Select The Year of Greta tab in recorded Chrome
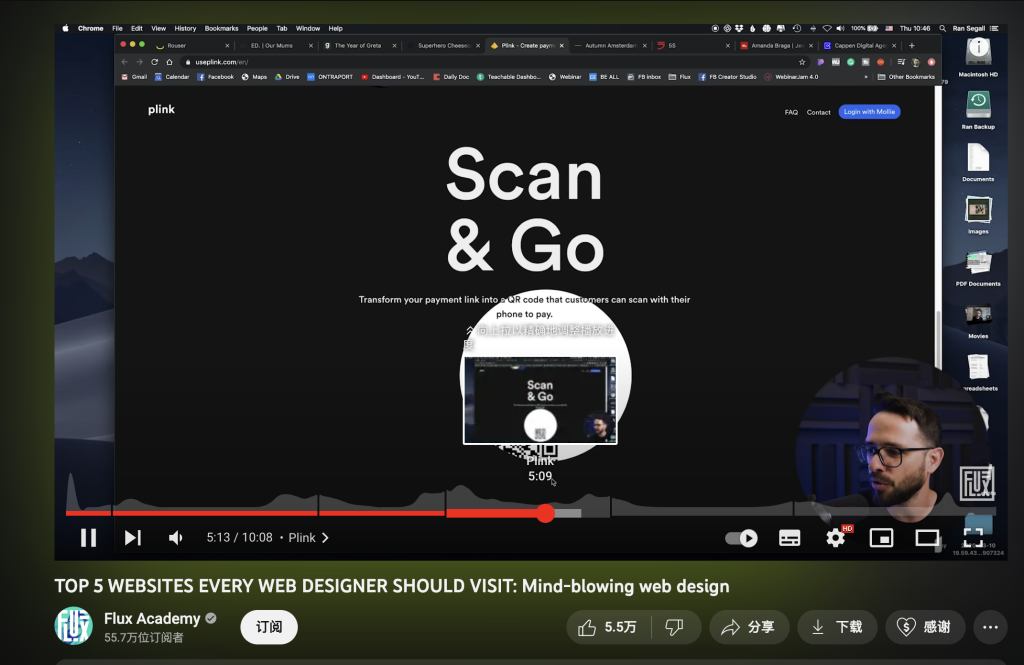Viewport: 1024px width, 665px height. 360,46
